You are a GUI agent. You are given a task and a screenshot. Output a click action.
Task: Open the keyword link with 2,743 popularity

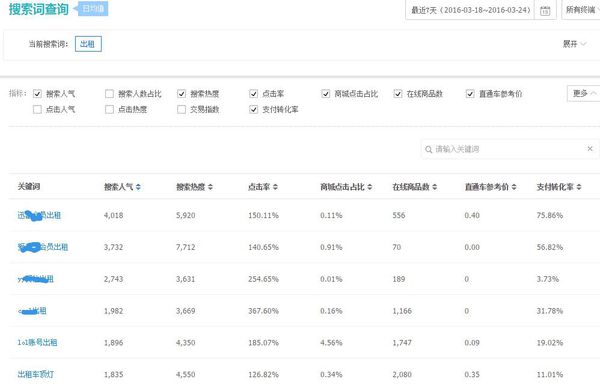pyautogui.click(x=36, y=279)
